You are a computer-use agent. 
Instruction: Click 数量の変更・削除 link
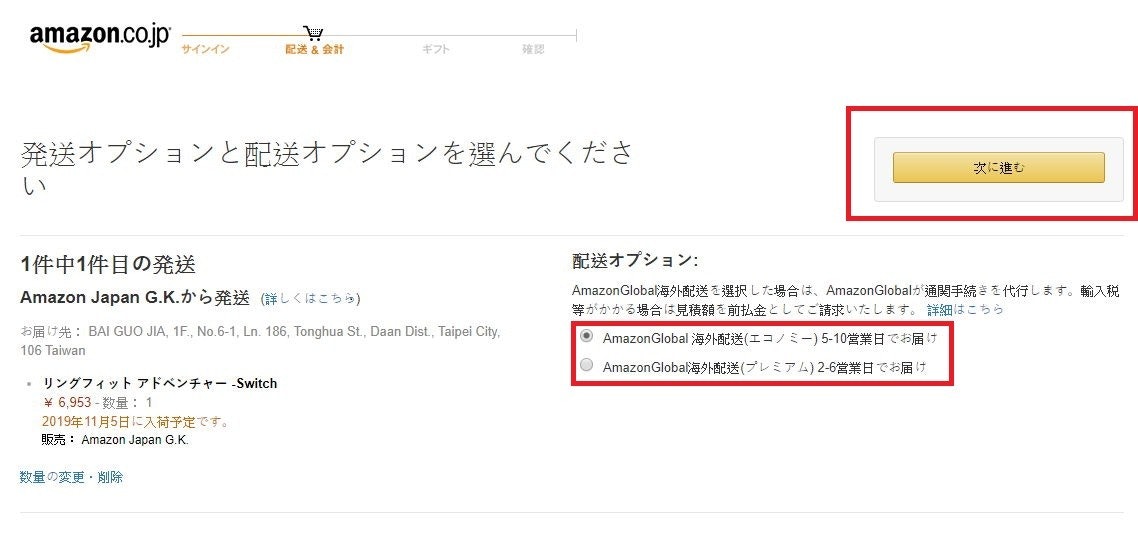(71, 477)
